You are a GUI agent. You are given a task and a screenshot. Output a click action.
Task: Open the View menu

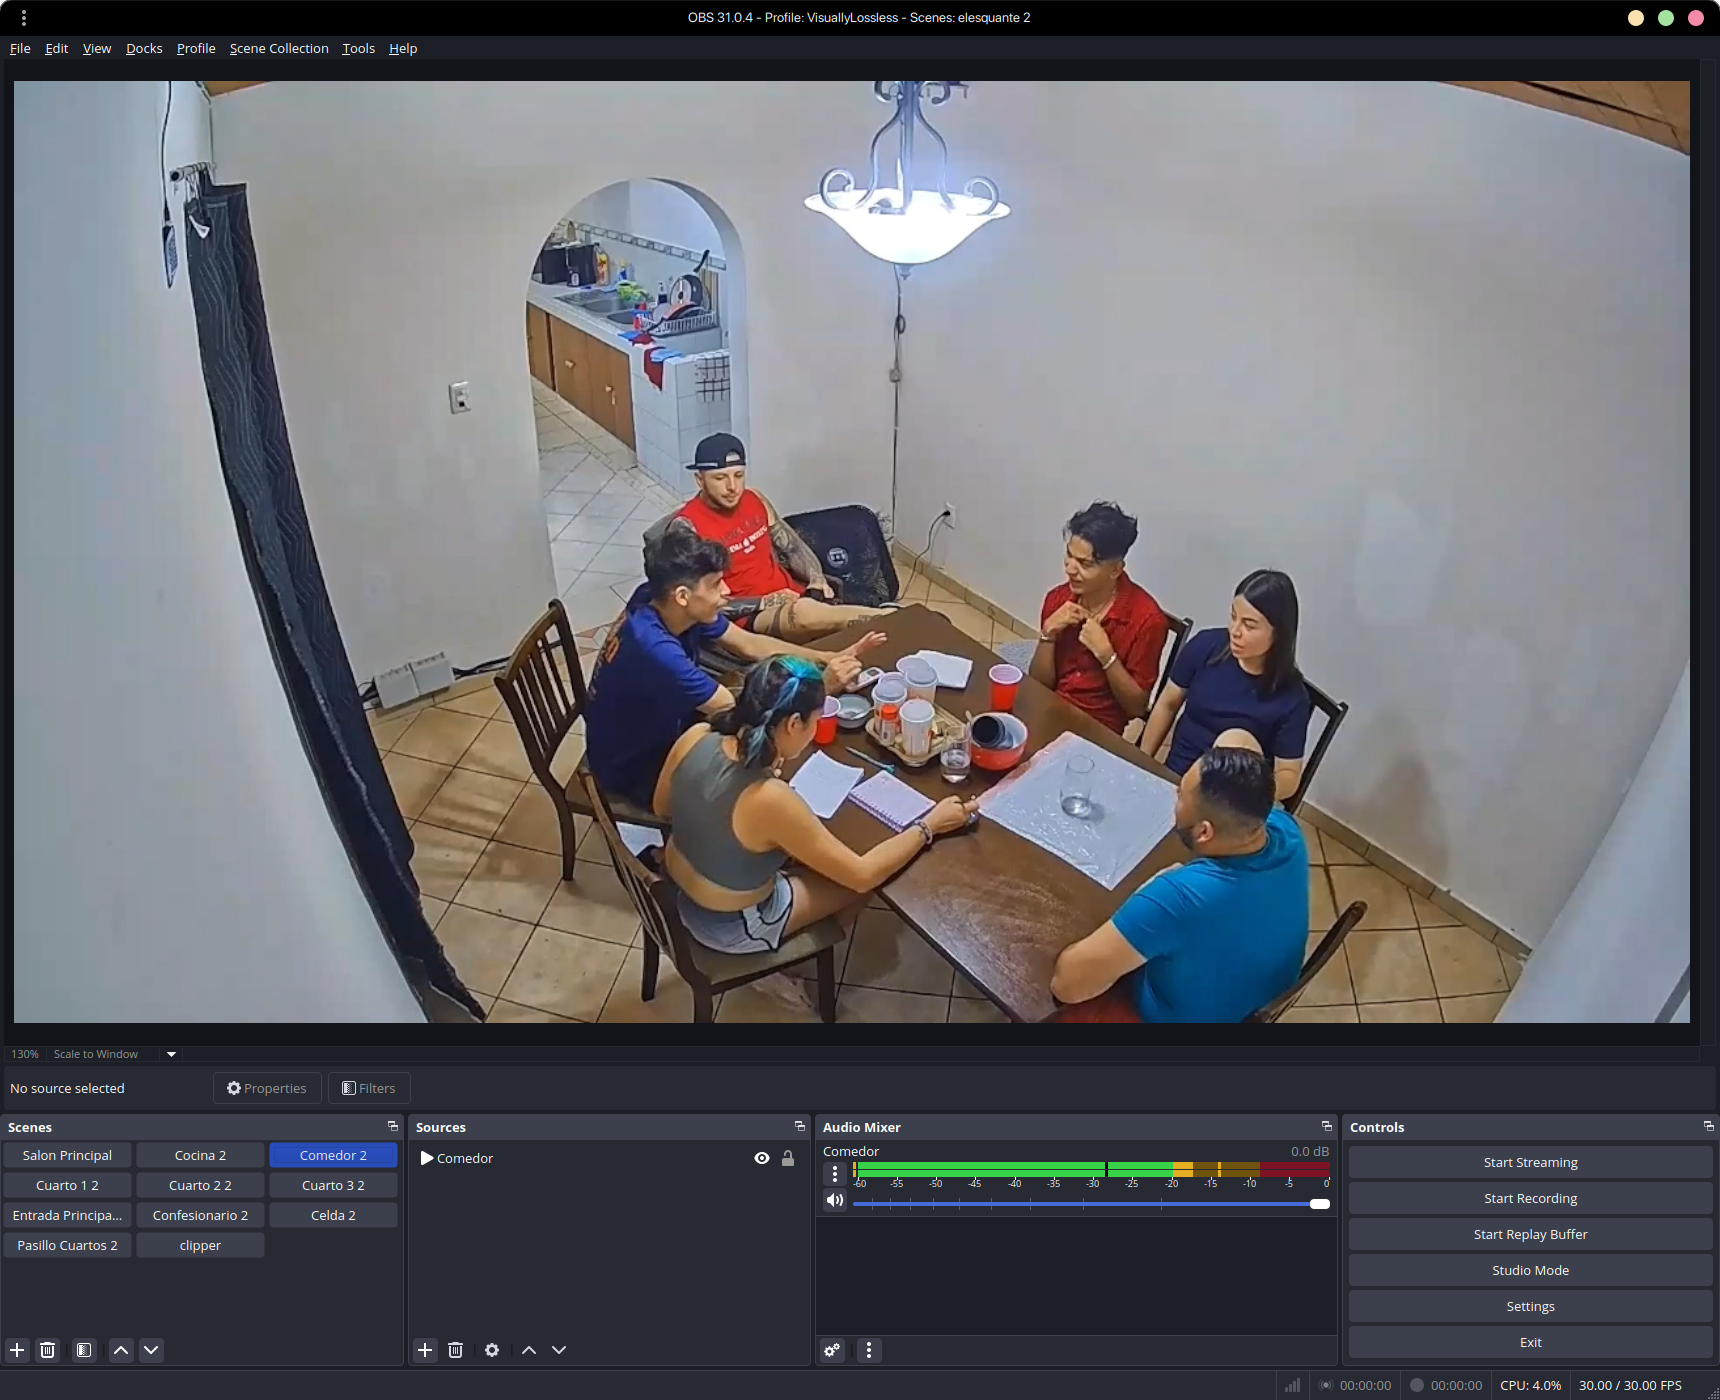(x=97, y=48)
